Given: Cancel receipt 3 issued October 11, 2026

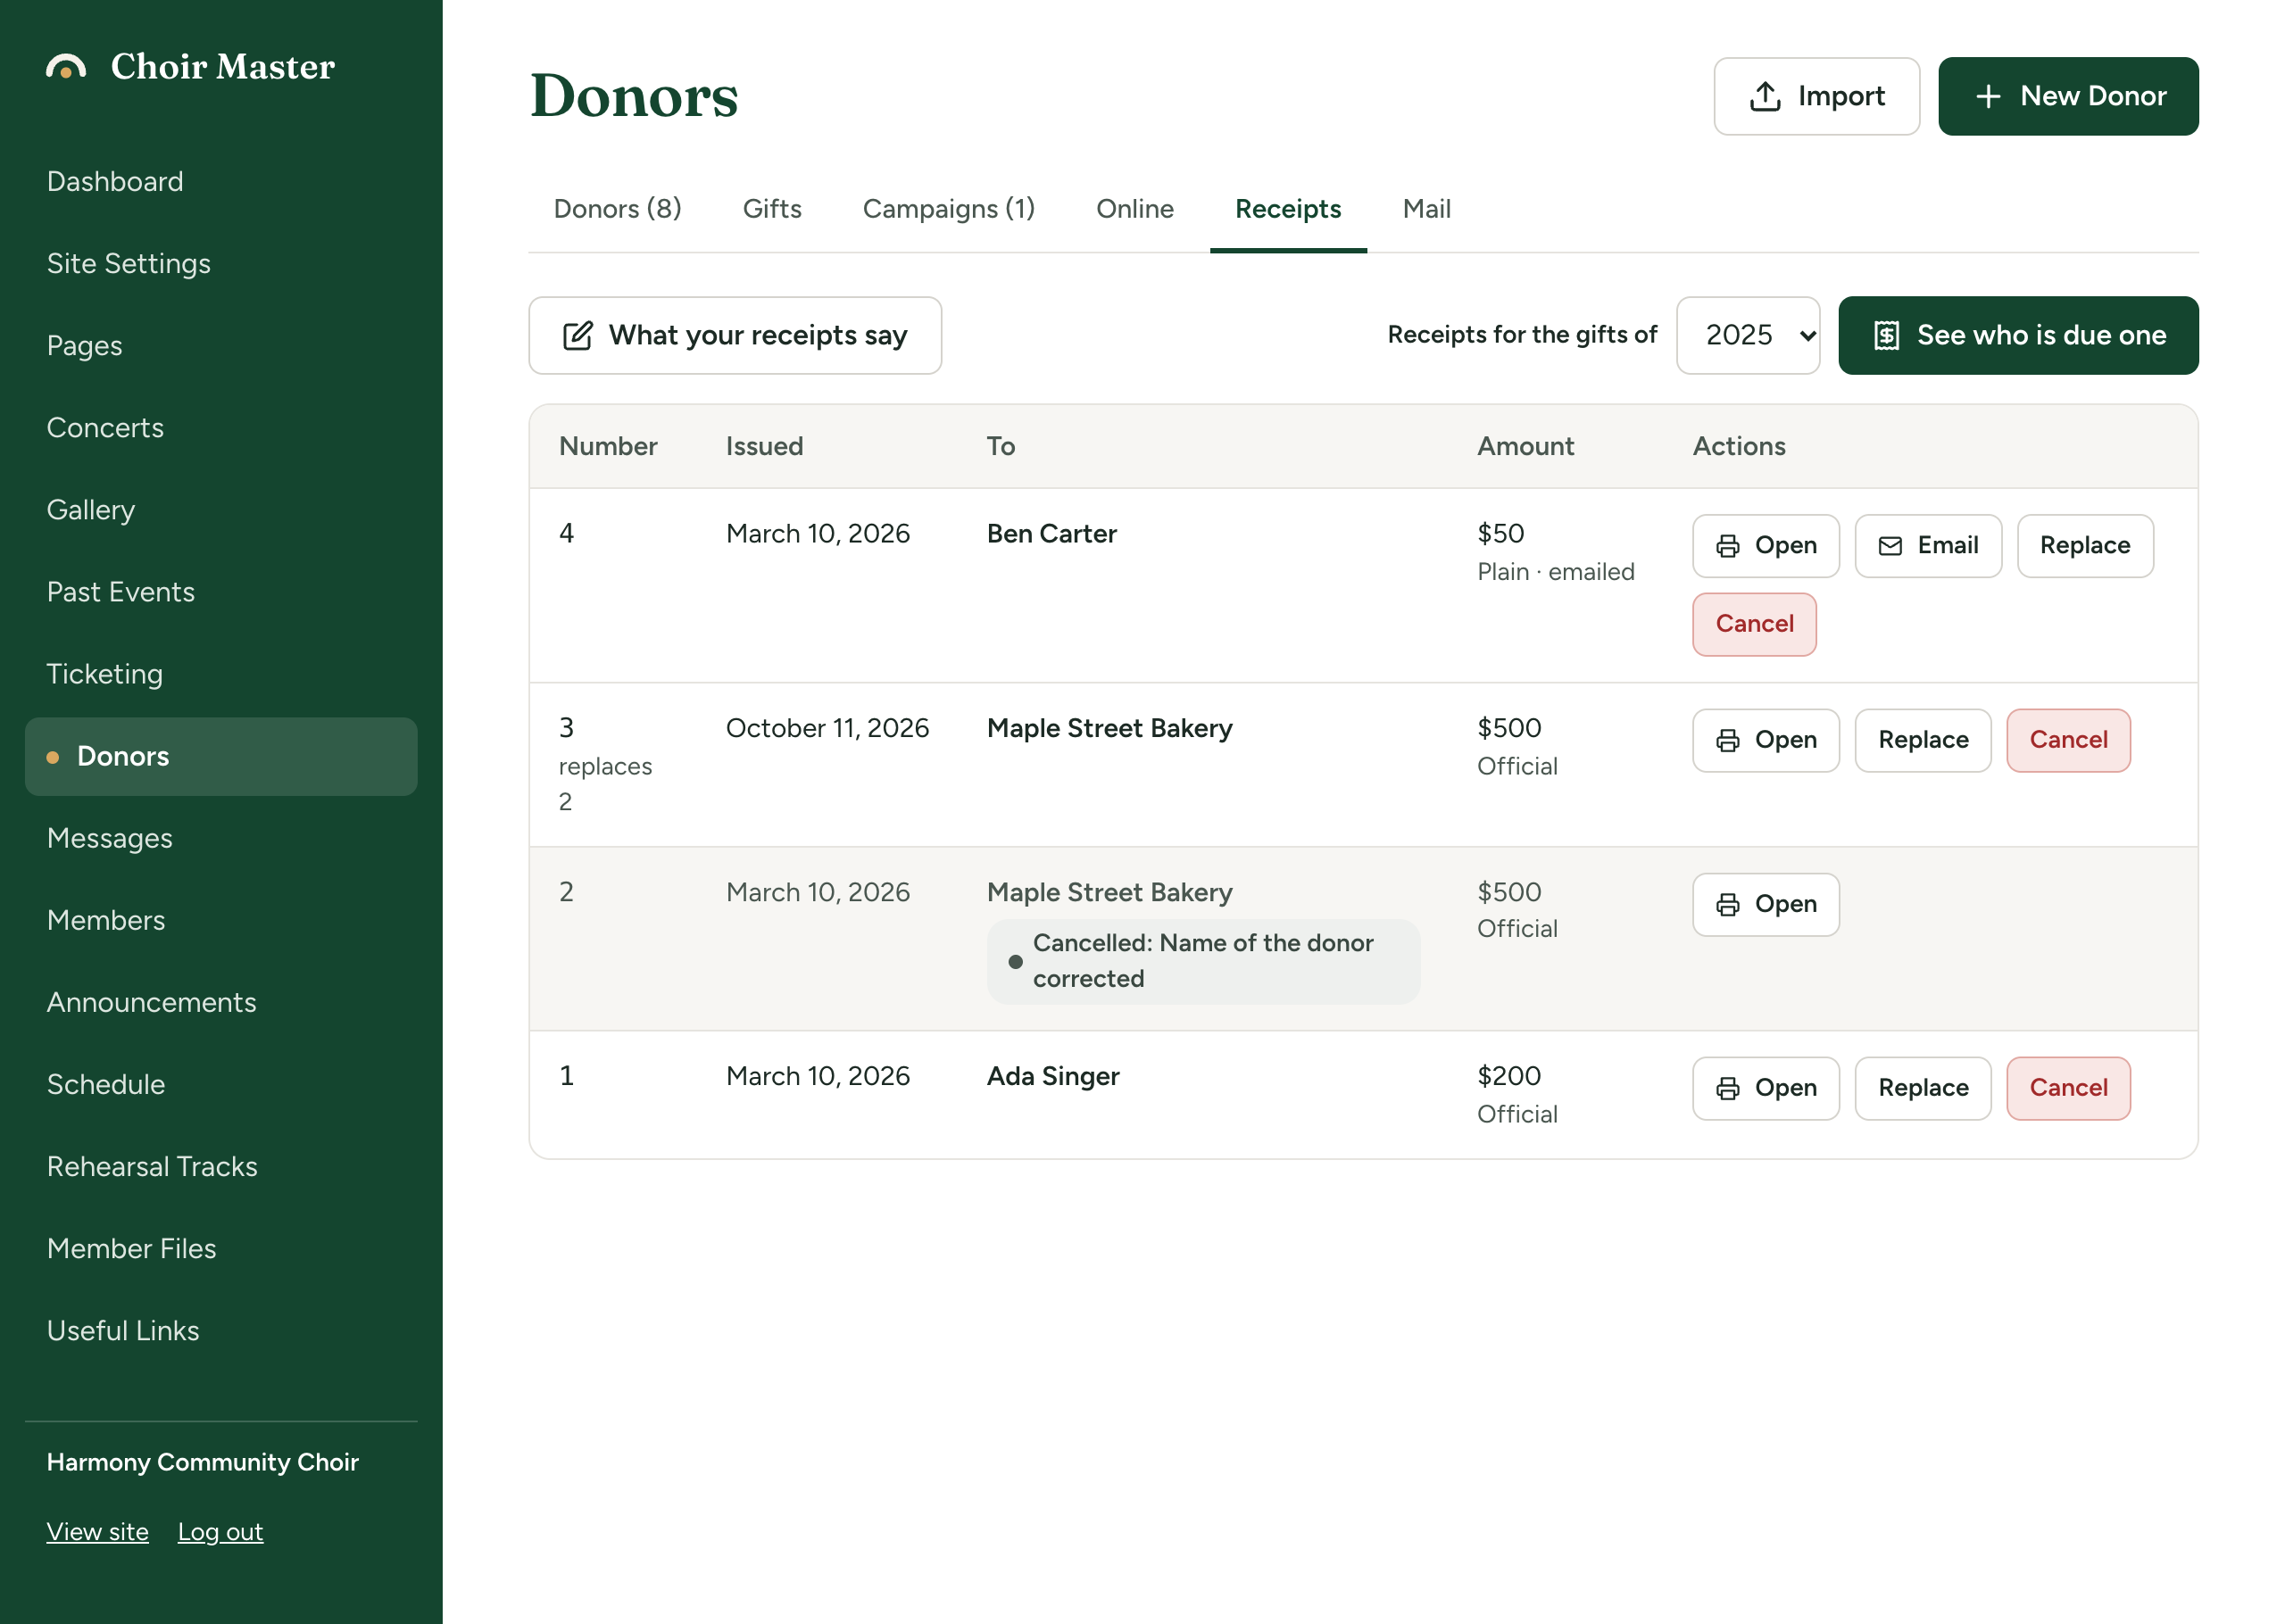Looking at the screenshot, I should click(2067, 740).
